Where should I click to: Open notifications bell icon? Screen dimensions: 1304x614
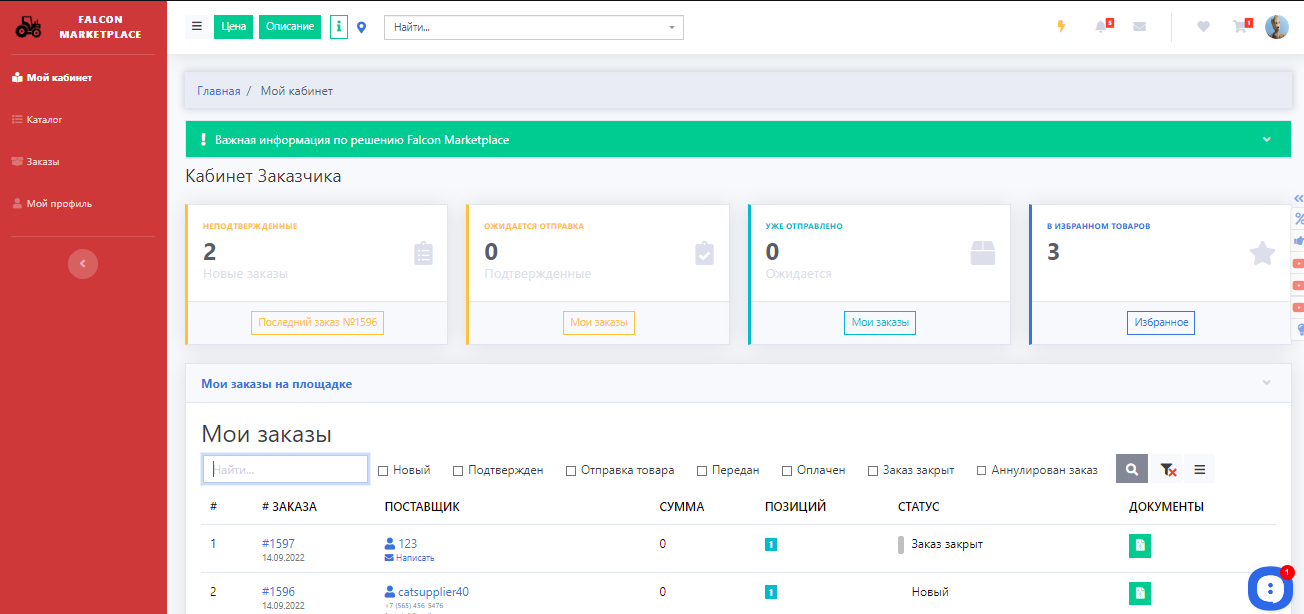1101,27
